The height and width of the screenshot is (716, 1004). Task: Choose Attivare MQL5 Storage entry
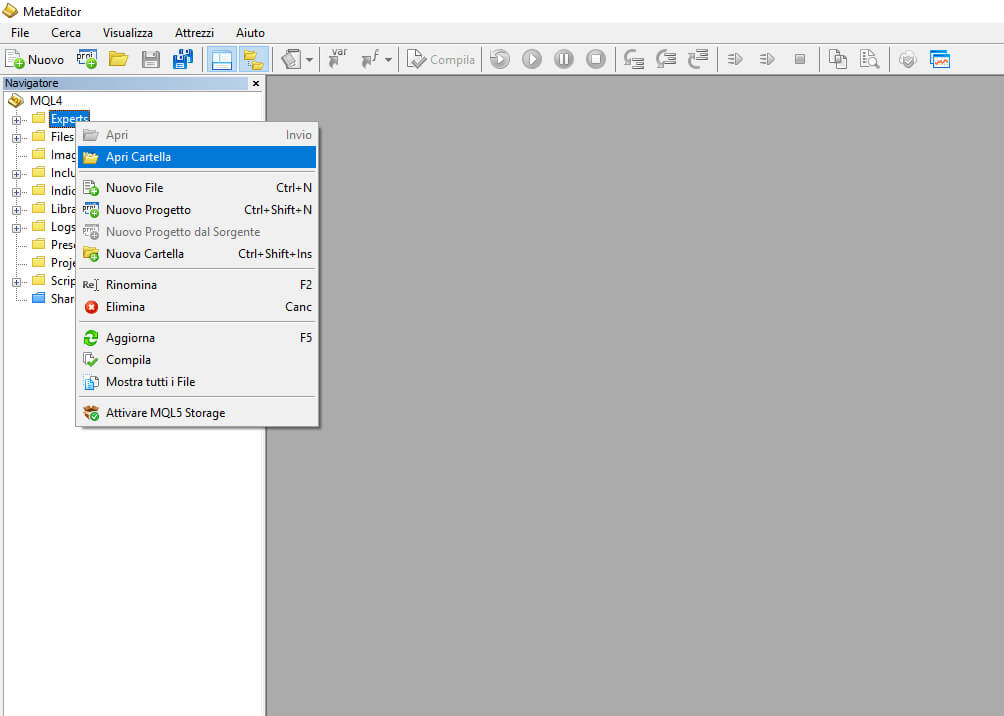(x=197, y=413)
